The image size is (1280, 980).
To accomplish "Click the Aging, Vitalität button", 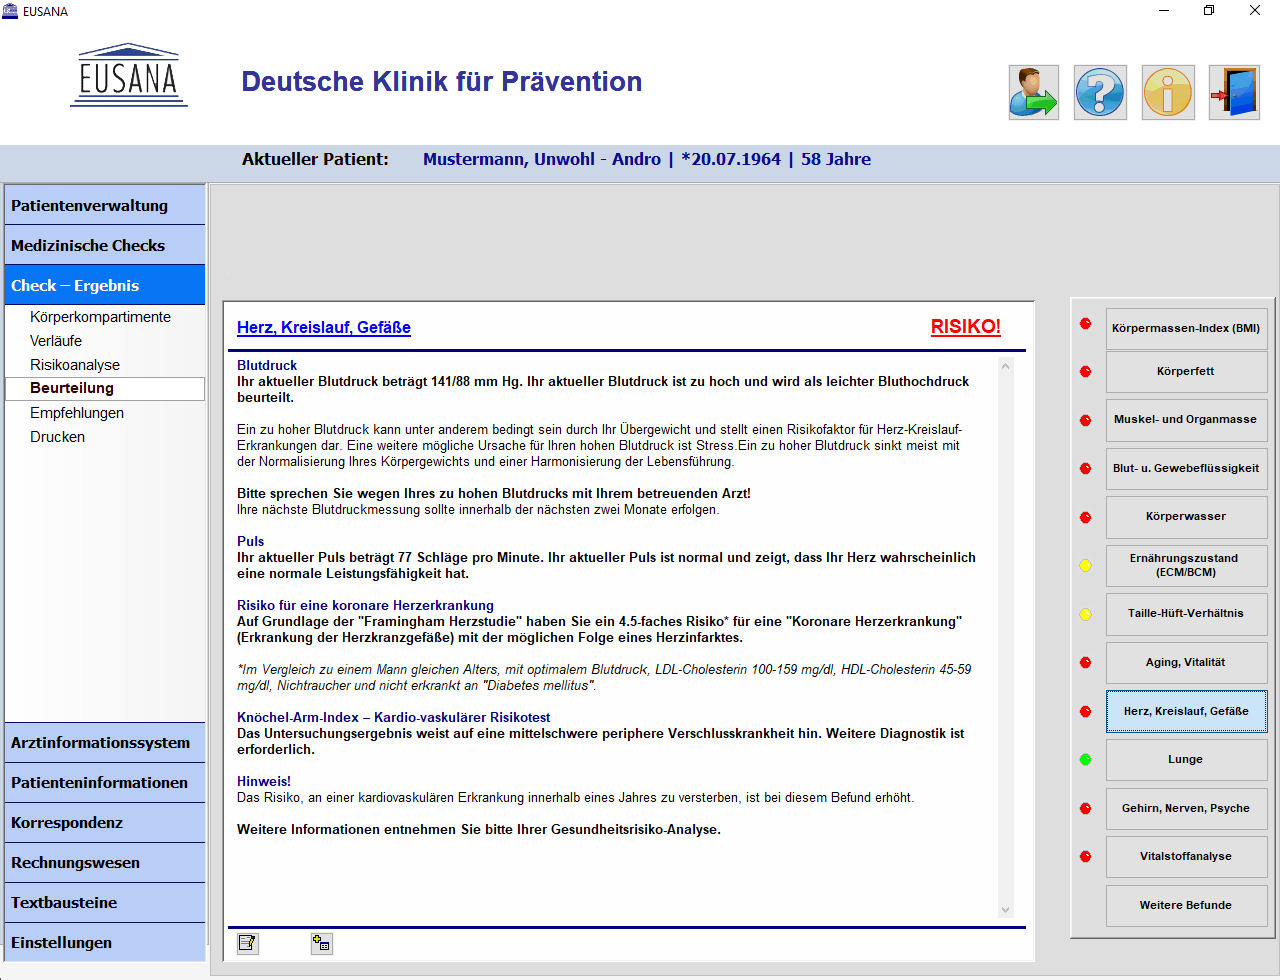I will click(x=1186, y=662).
